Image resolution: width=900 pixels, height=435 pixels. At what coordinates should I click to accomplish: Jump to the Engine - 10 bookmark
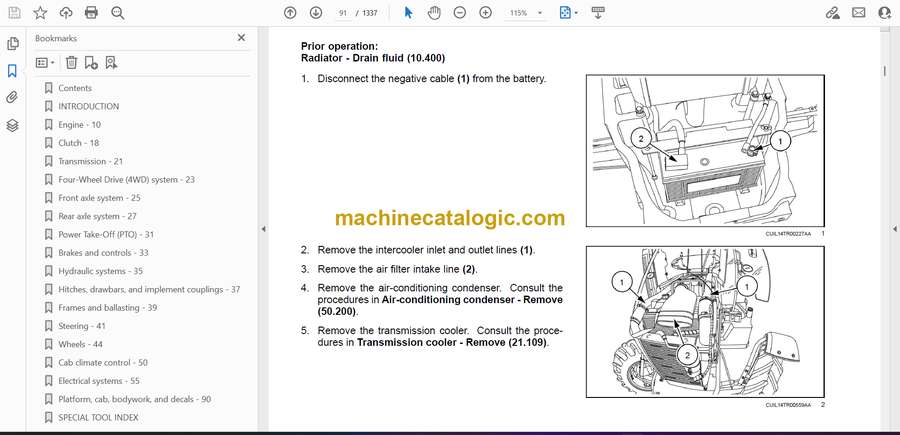click(x=80, y=125)
